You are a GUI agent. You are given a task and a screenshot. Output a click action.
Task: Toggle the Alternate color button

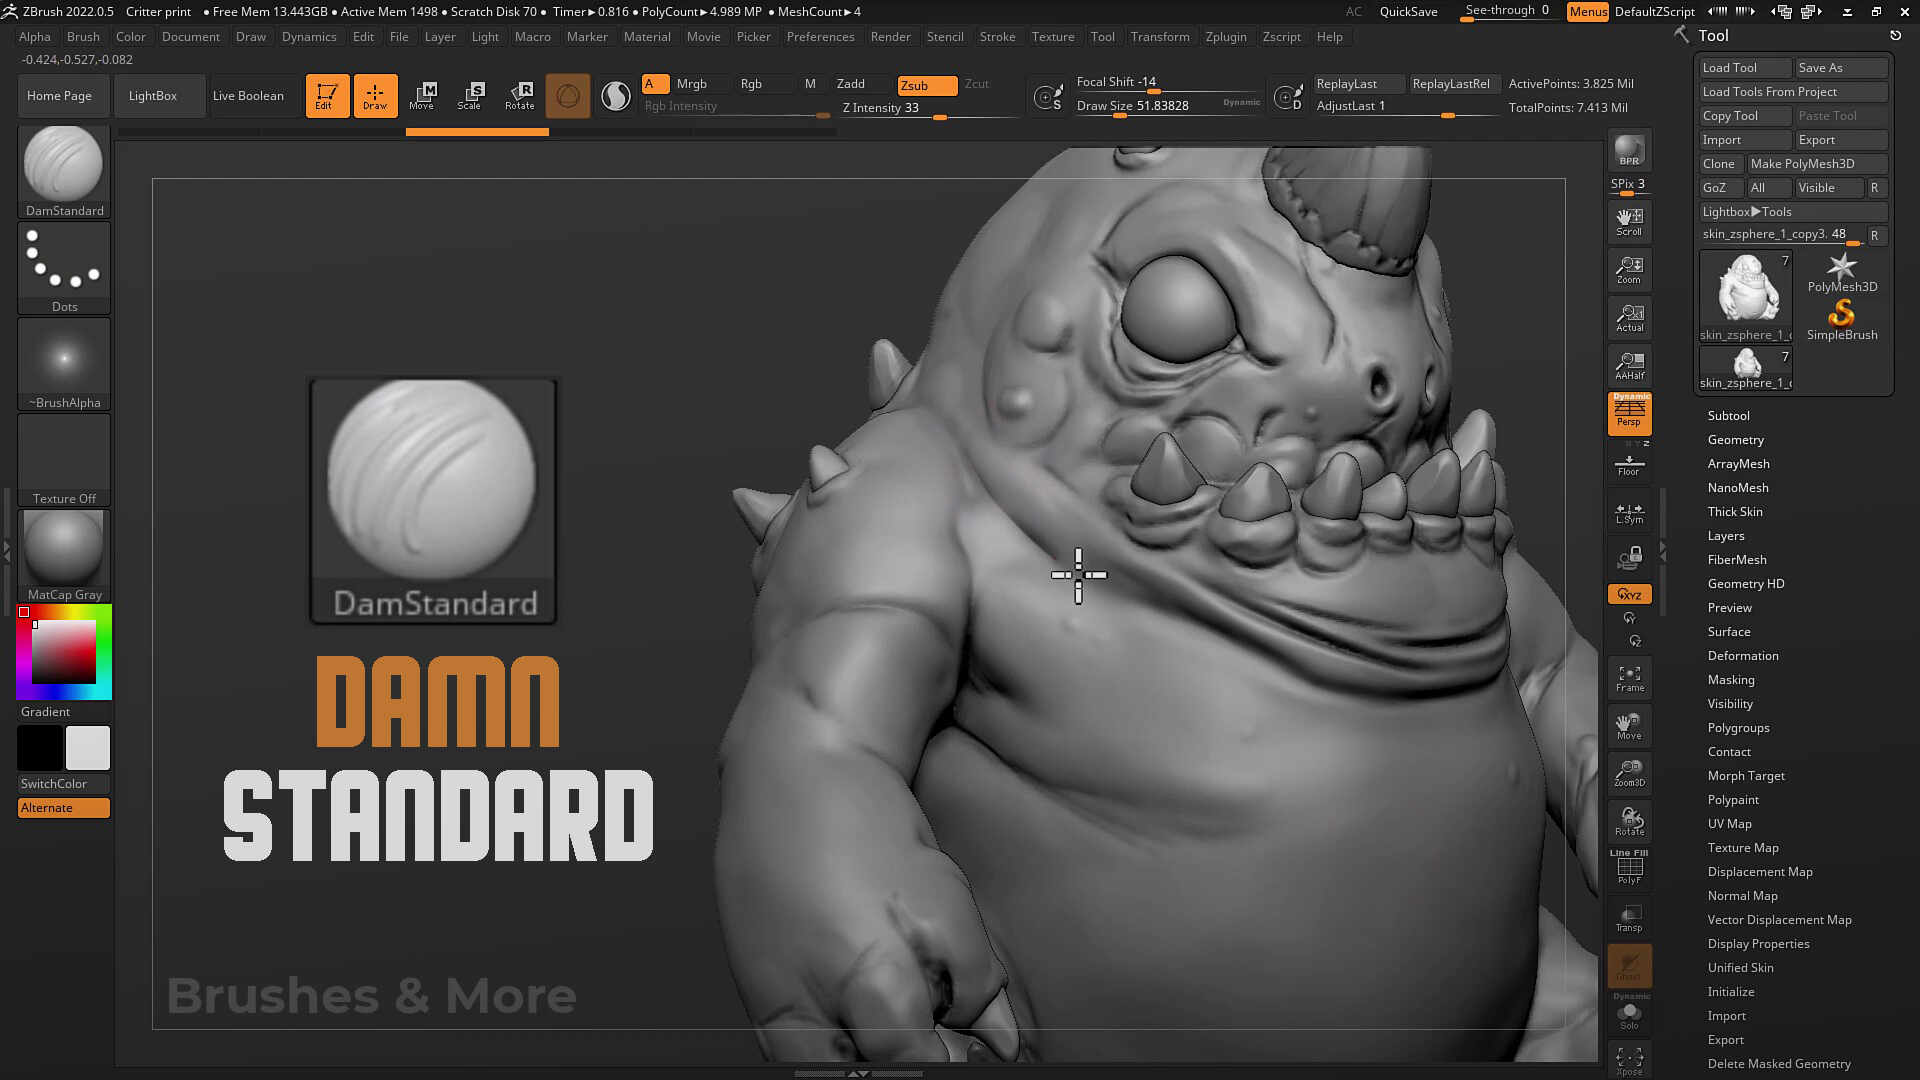pyautogui.click(x=64, y=808)
